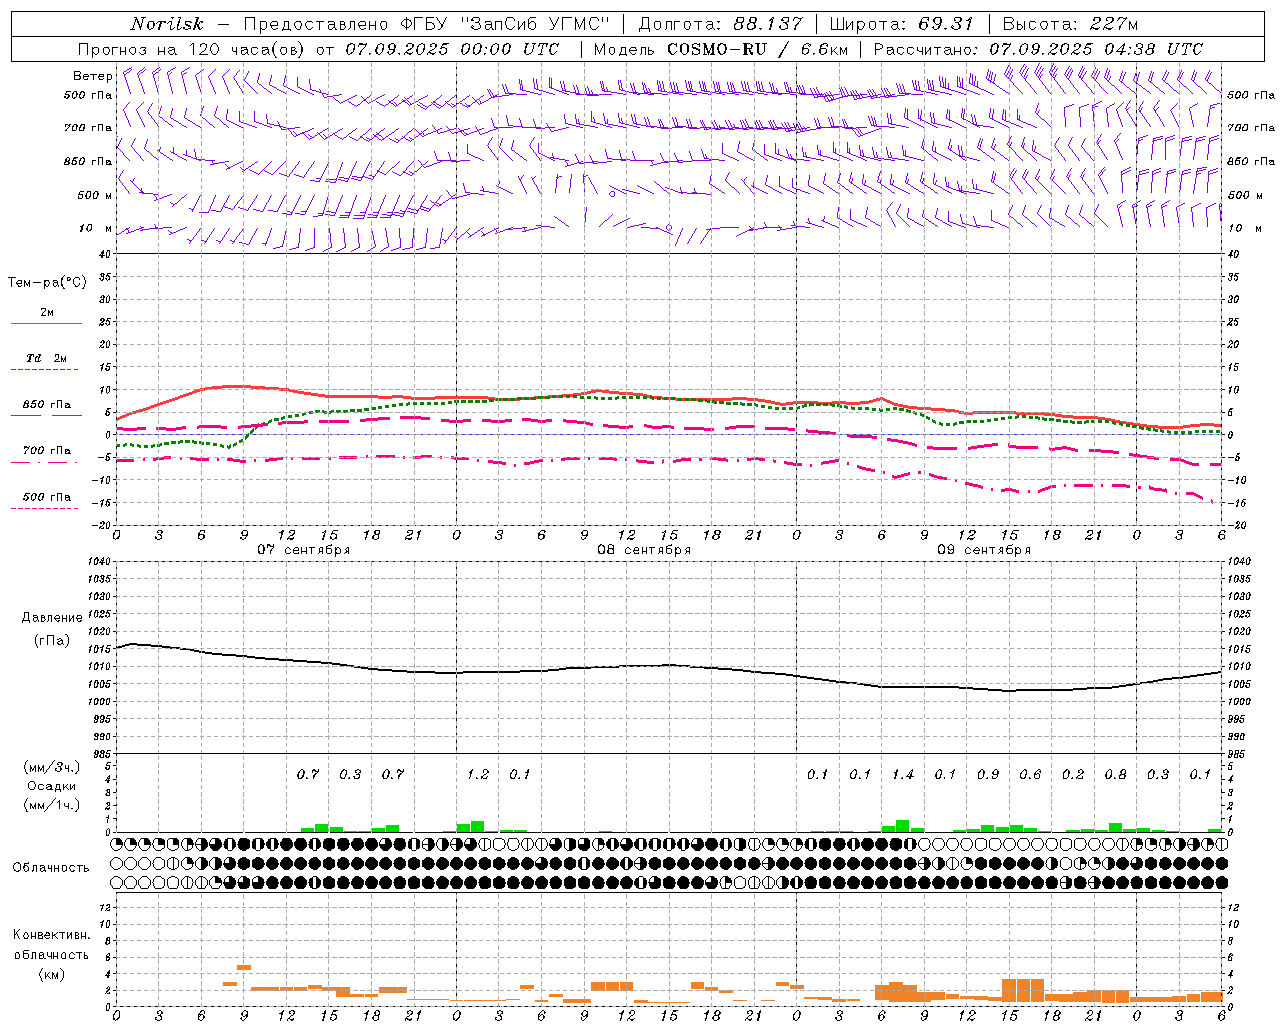Click the '(мм/3ч.)' precipitation unit label
Image resolution: width=1280 pixels, height=1024 pixels.
click(x=51, y=767)
